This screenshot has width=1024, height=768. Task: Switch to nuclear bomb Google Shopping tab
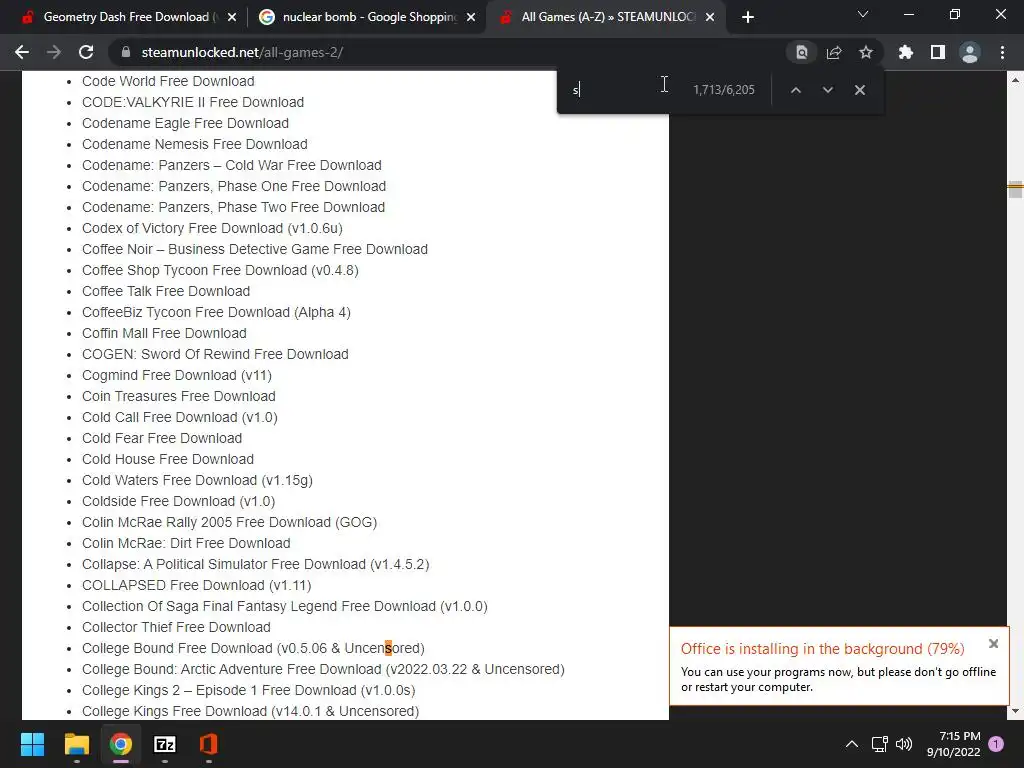click(x=366, y=17)
